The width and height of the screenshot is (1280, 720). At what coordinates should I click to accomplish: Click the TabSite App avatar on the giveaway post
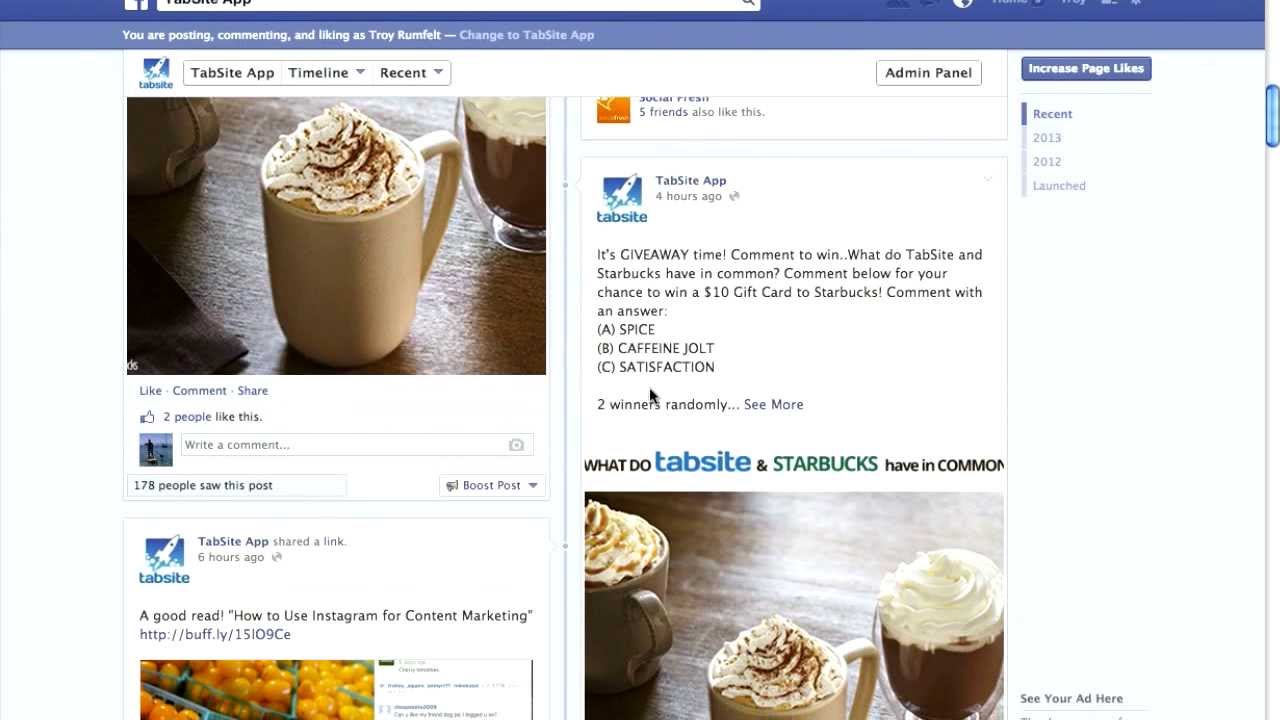click(622, 198)
